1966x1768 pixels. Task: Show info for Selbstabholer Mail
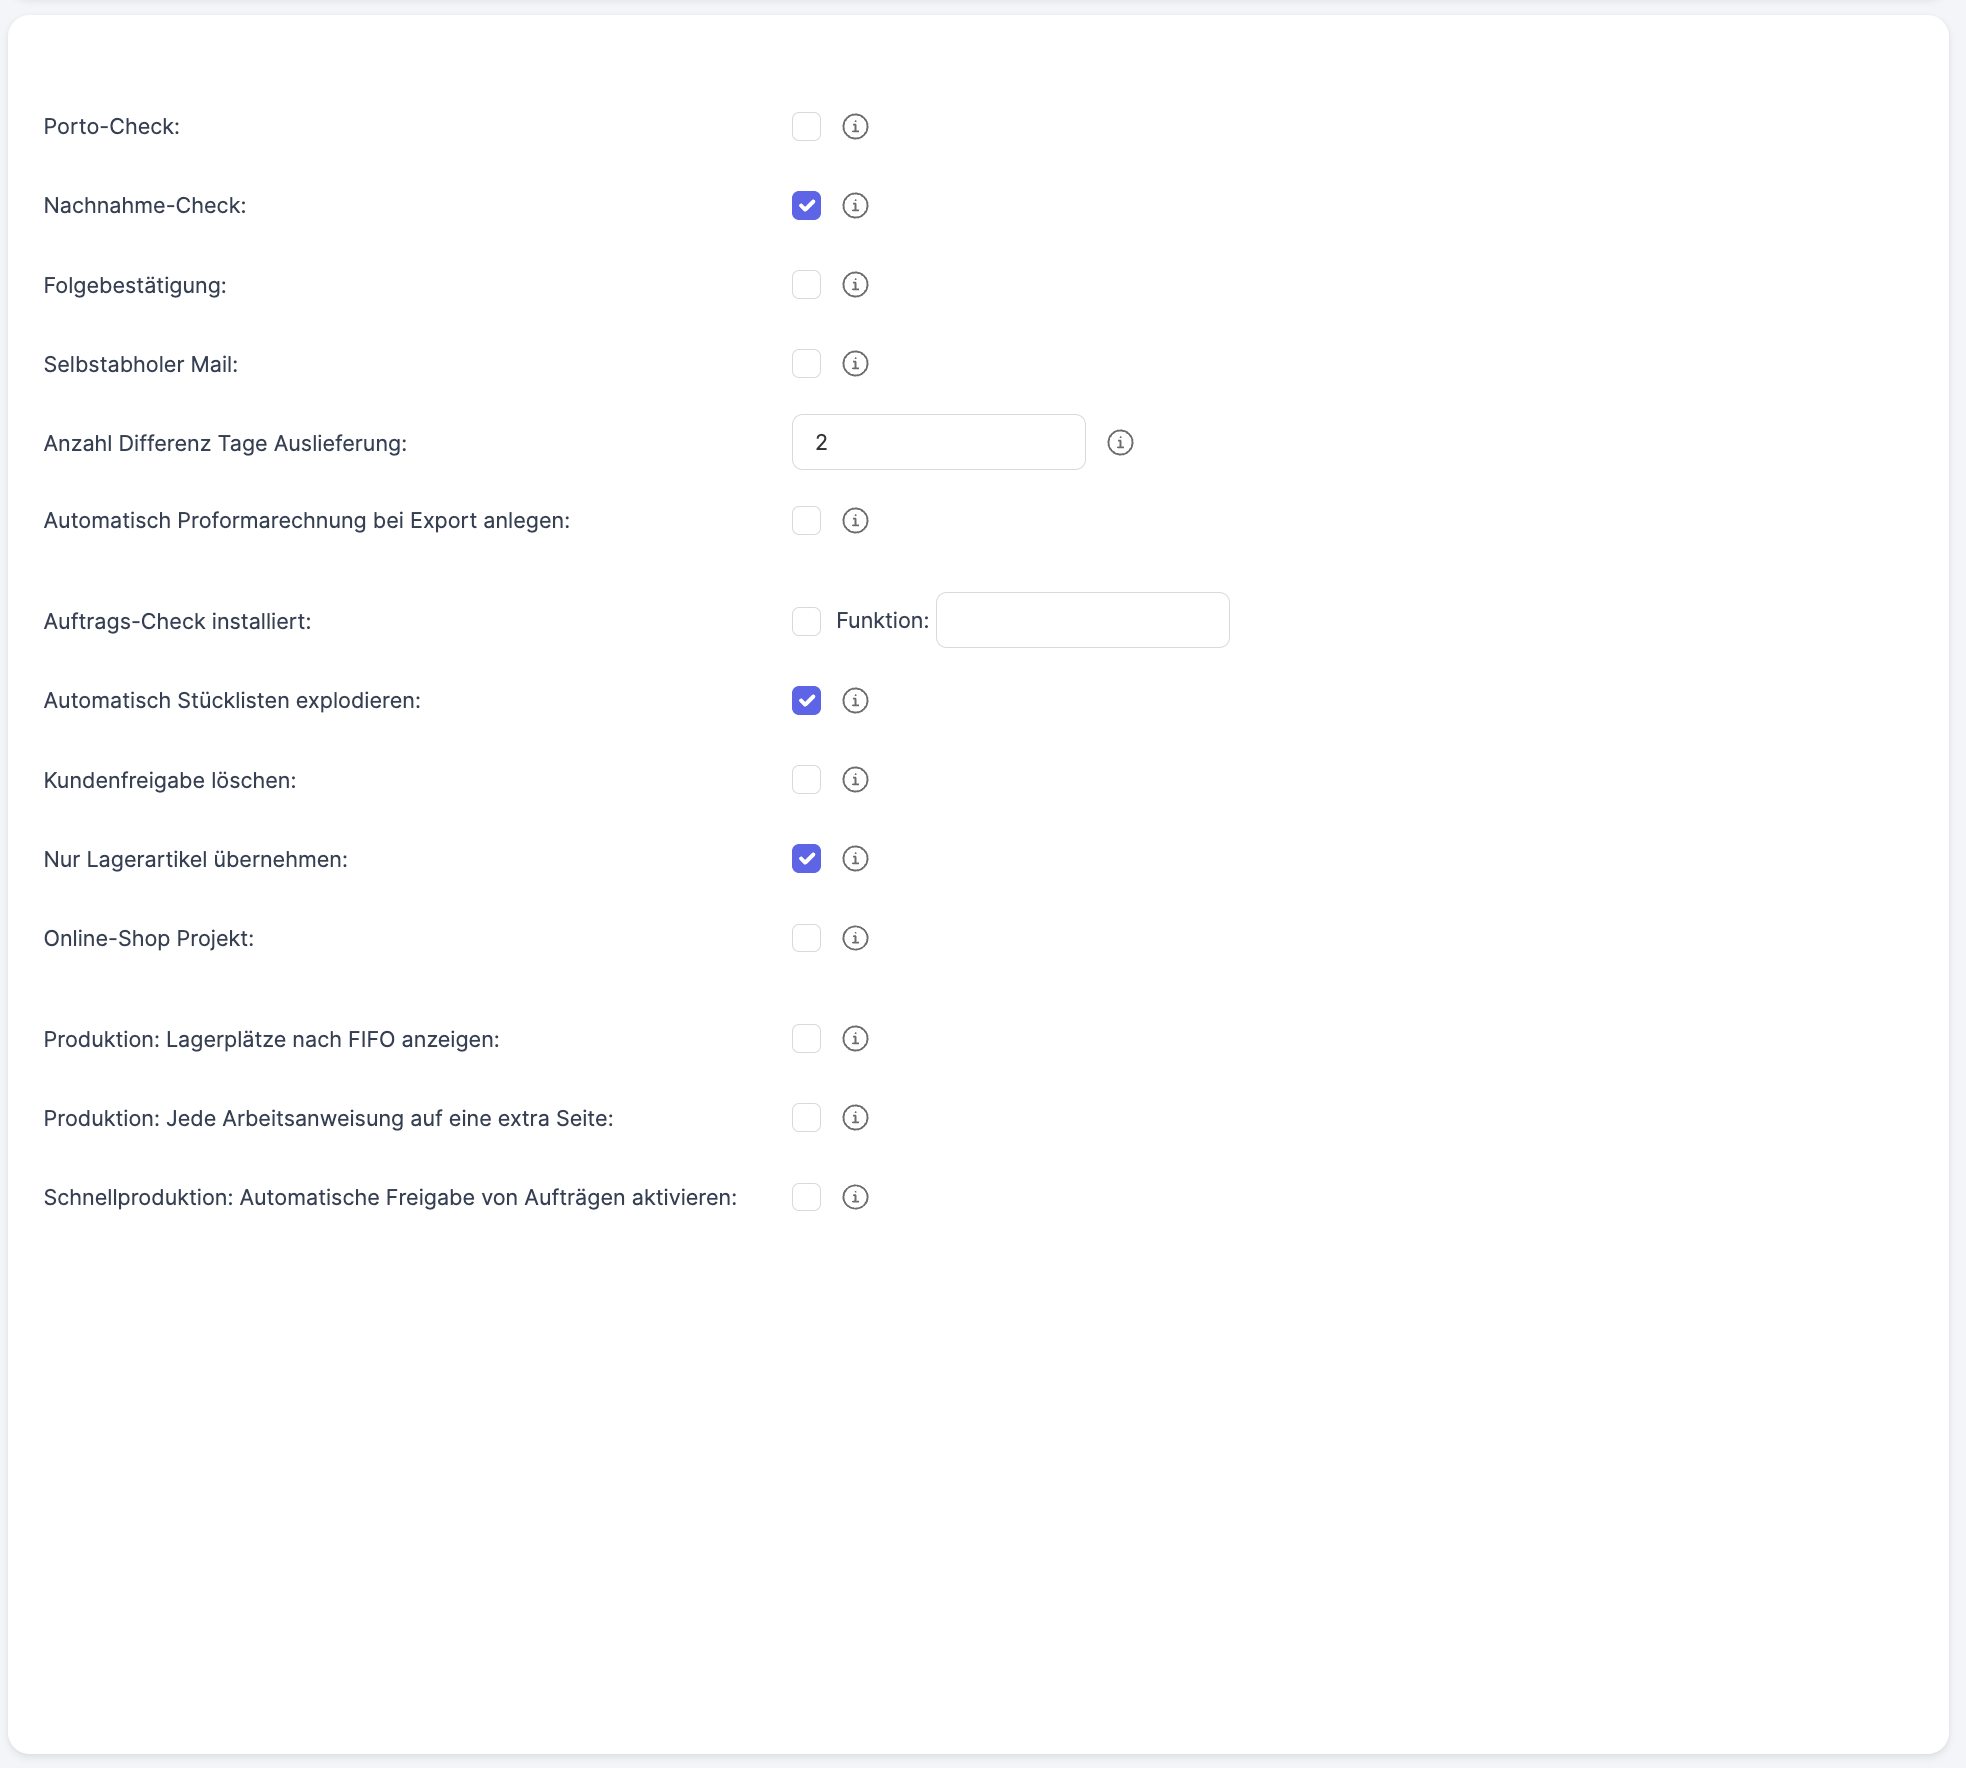(x=855, y=364)
